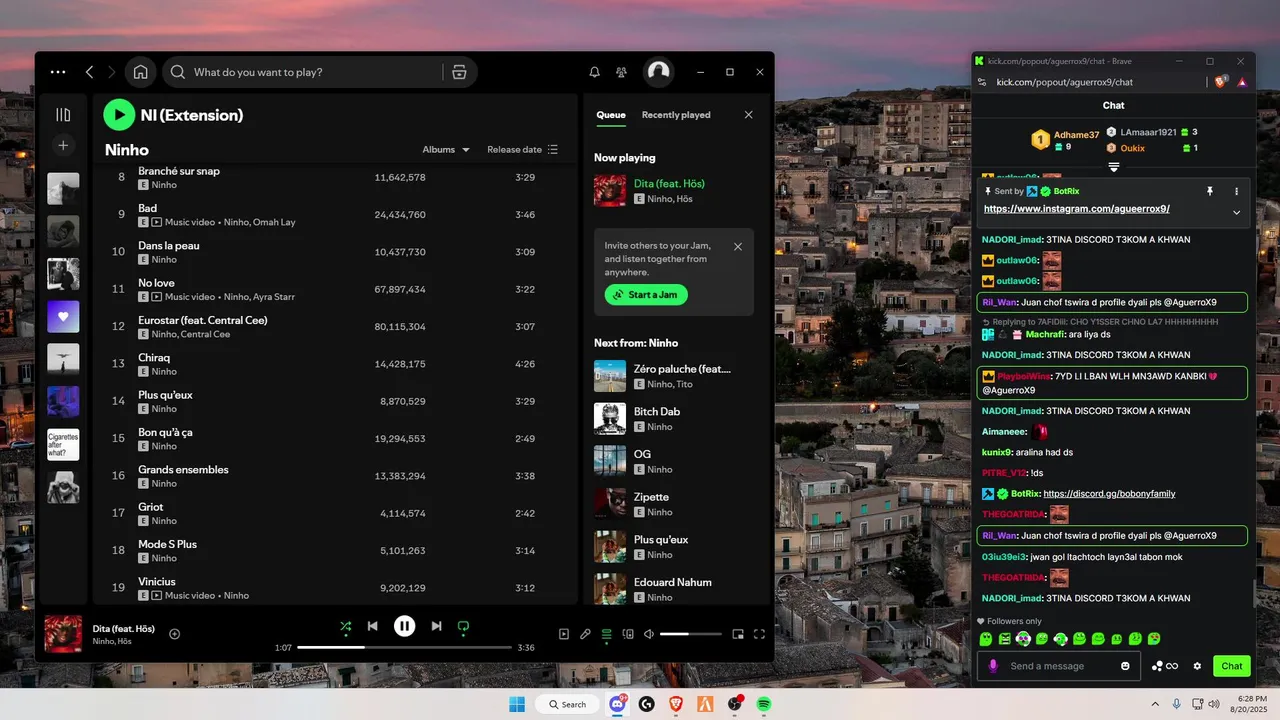Screen dimensions: 1280x720
Task: Open Kick chat settings gear
Action: (1197, 666)
